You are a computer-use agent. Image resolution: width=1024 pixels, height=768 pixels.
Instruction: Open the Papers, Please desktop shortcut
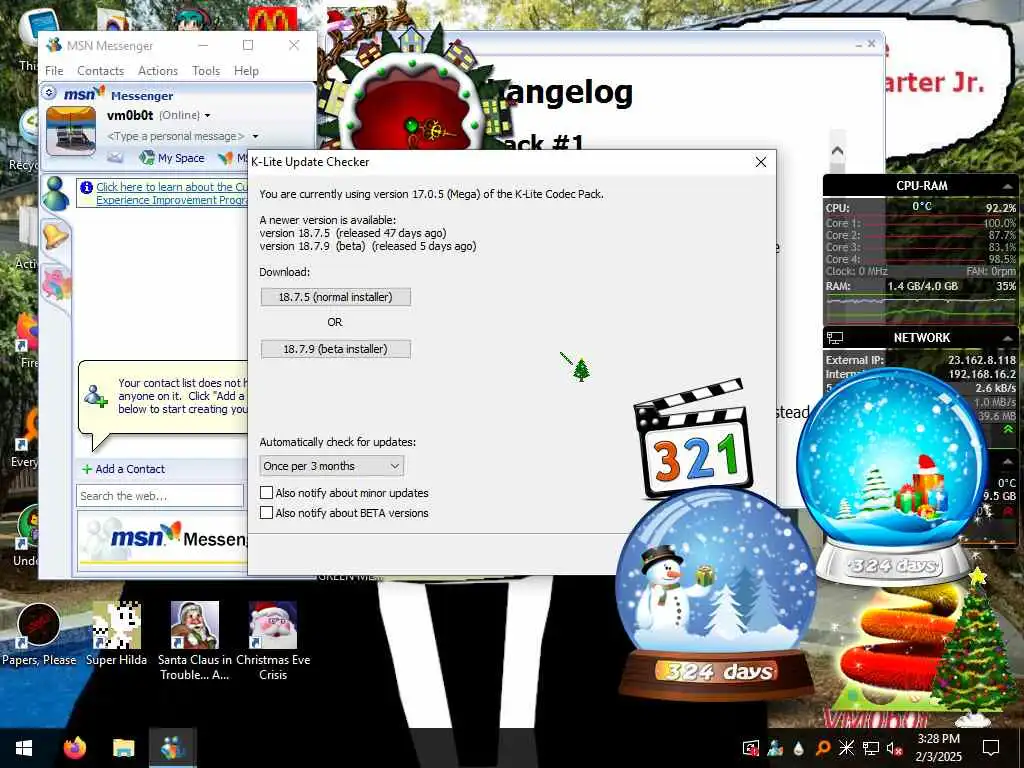tap(39, 635)
